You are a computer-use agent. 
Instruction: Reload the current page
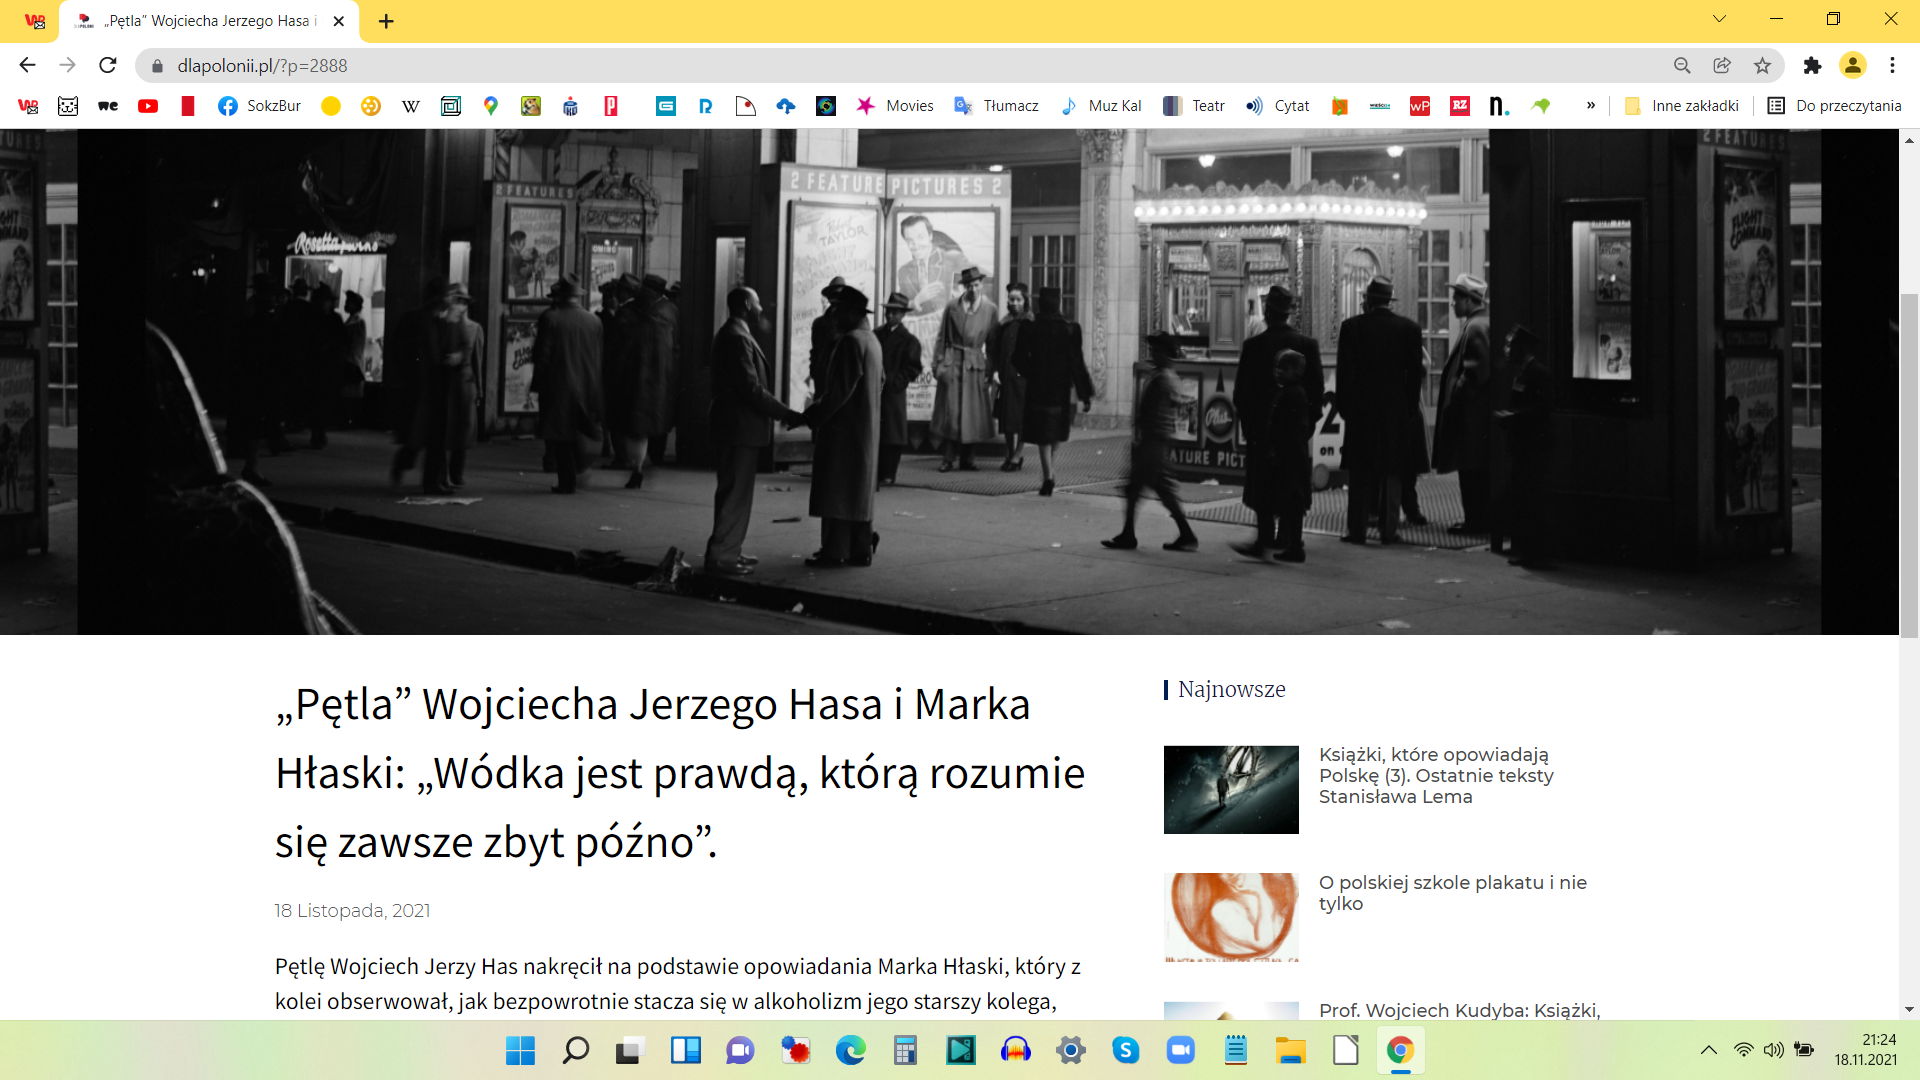pyautogui.click(x=108, y=65)
